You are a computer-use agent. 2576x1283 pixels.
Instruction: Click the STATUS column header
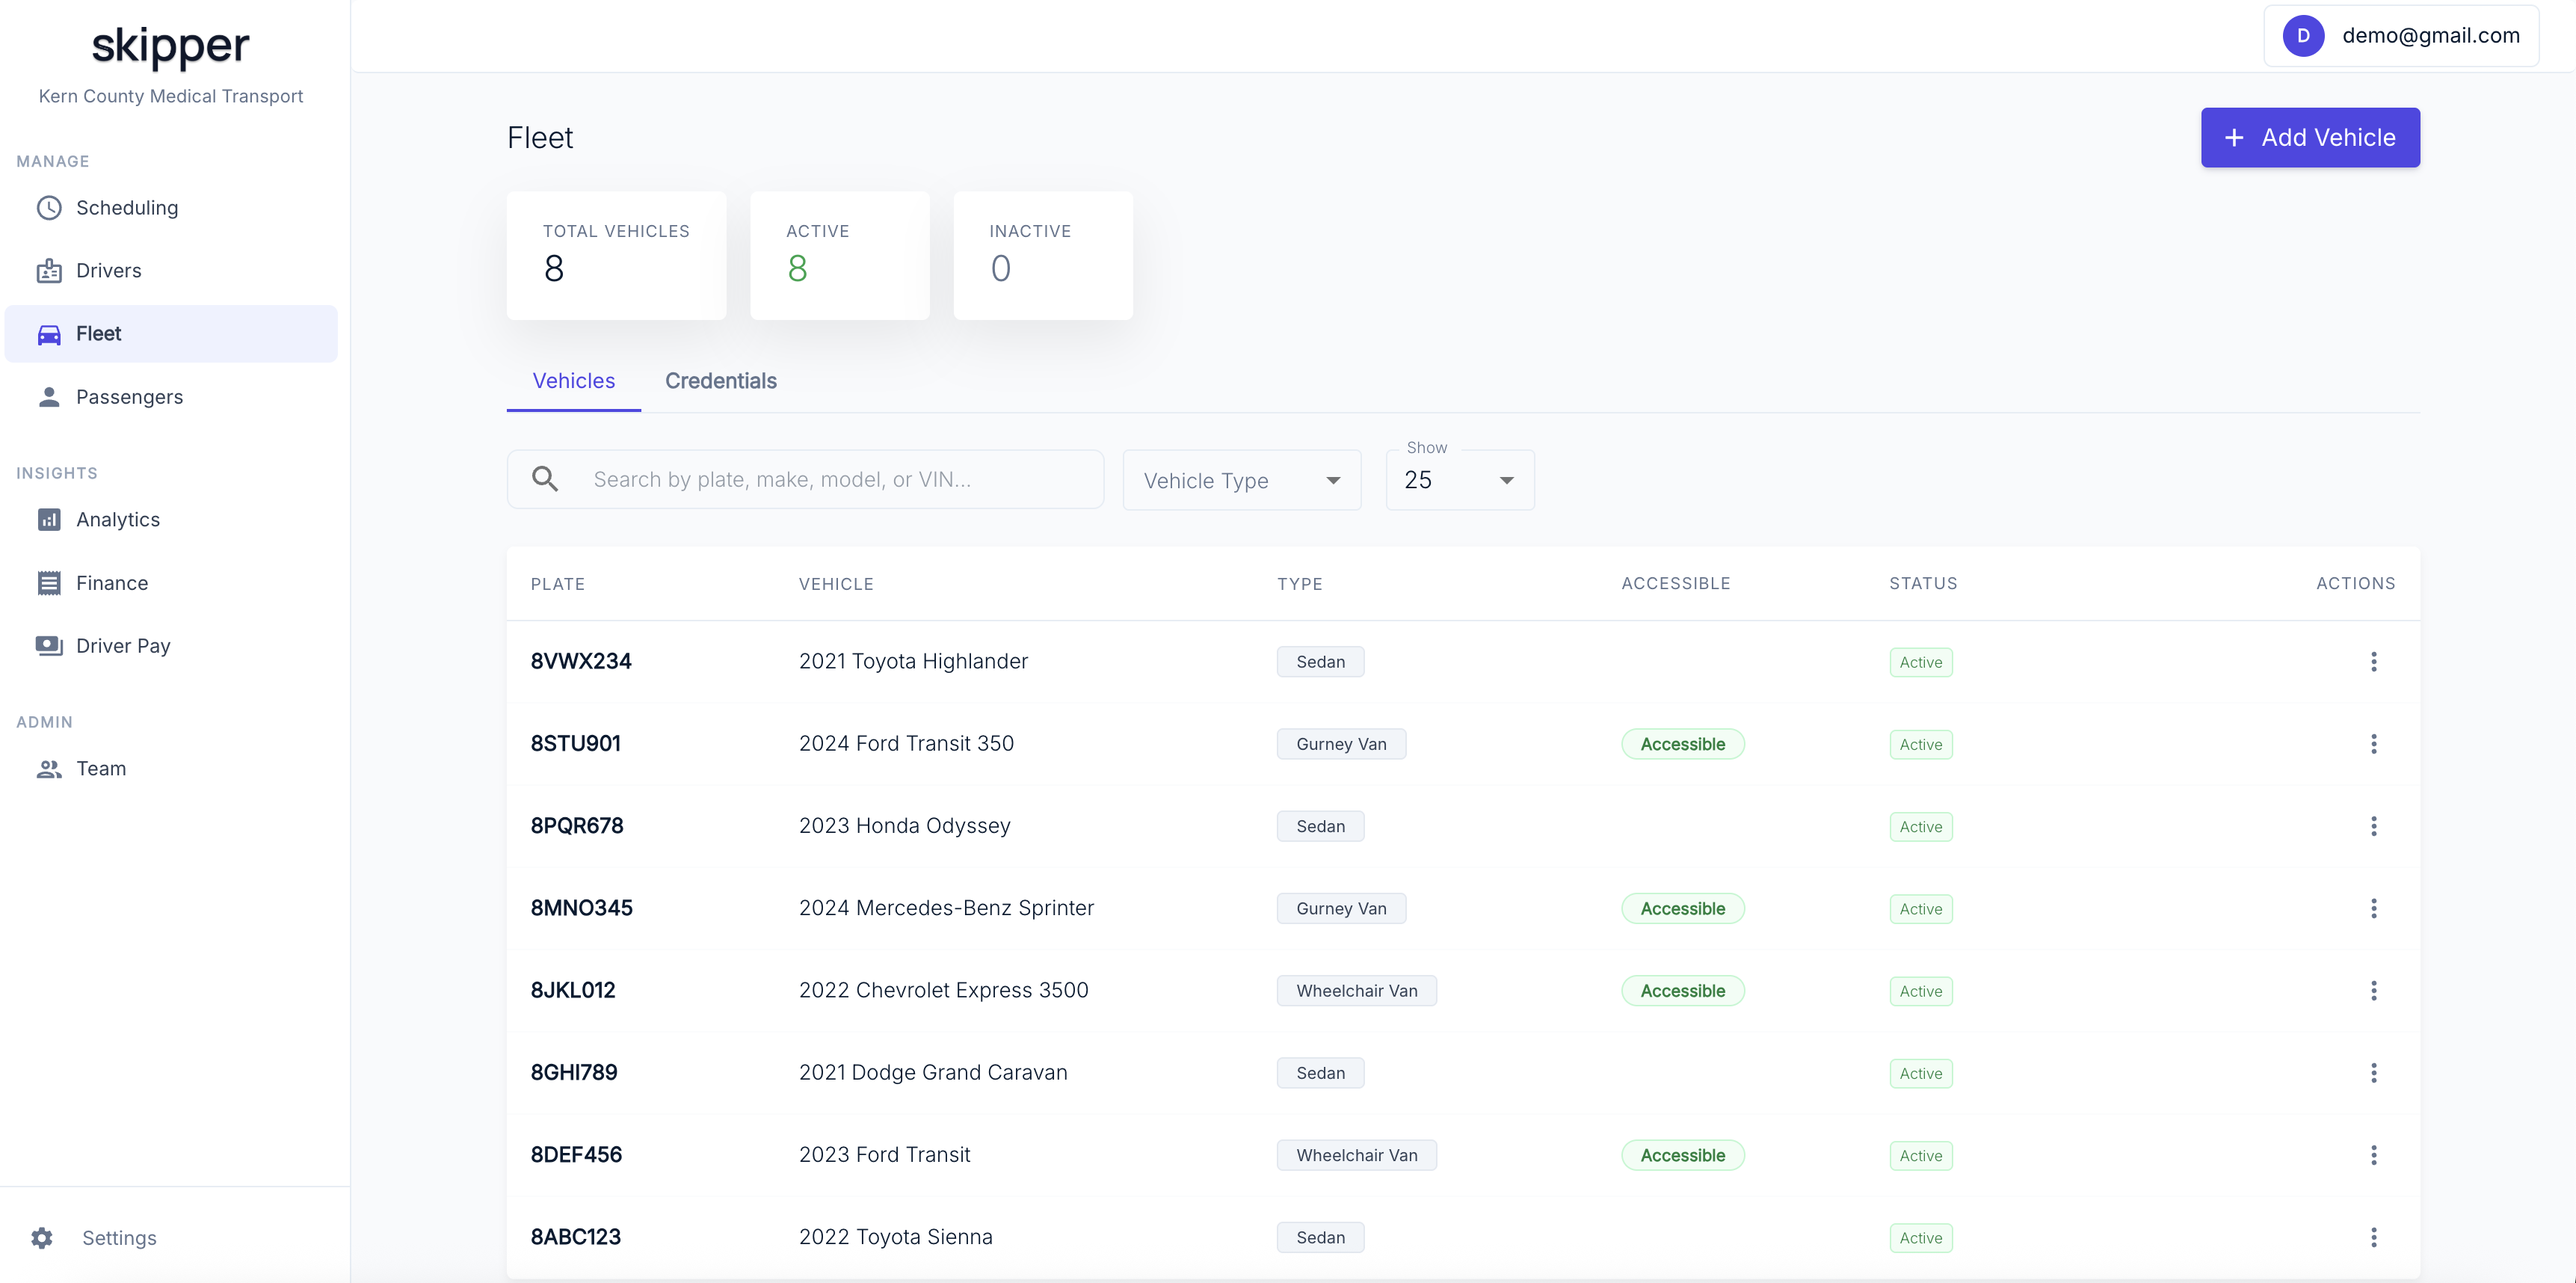coord(1923,584)
